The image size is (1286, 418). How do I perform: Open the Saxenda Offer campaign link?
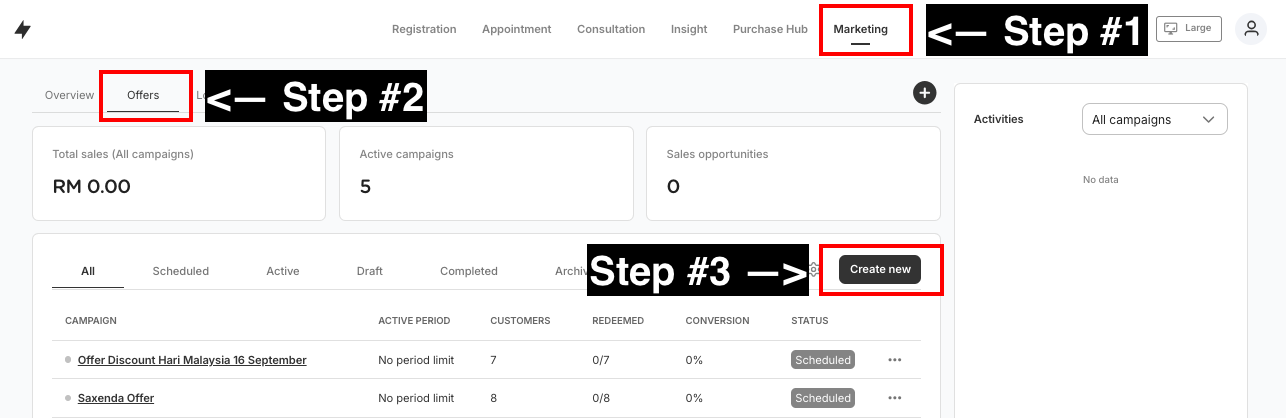[116, 398]
